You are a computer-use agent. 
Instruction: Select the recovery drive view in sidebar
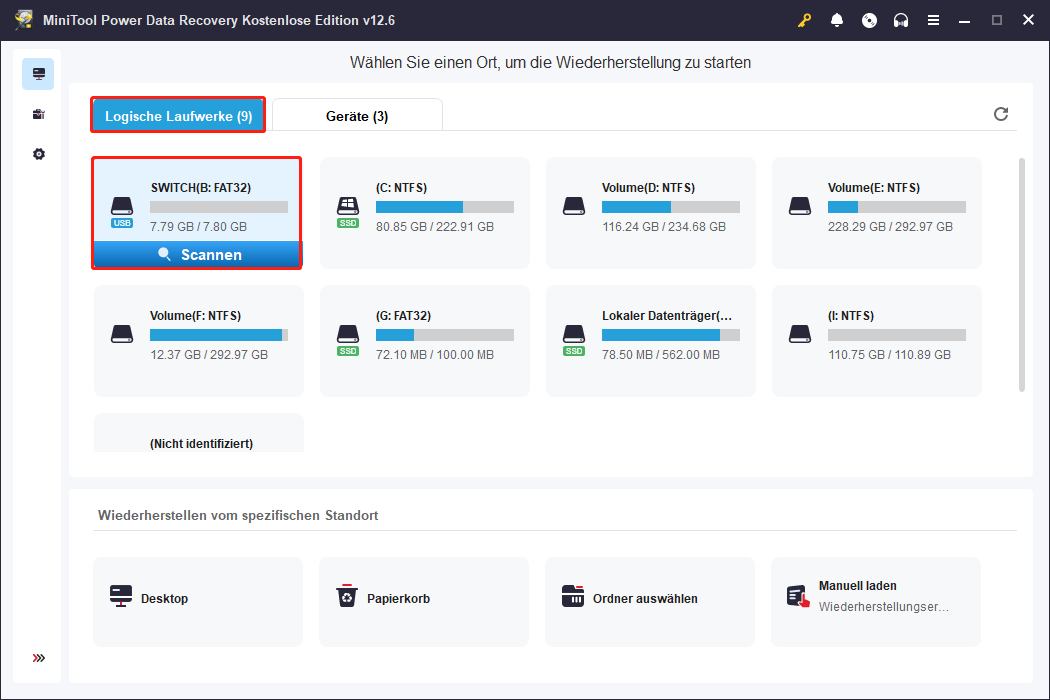coord(38,74)
